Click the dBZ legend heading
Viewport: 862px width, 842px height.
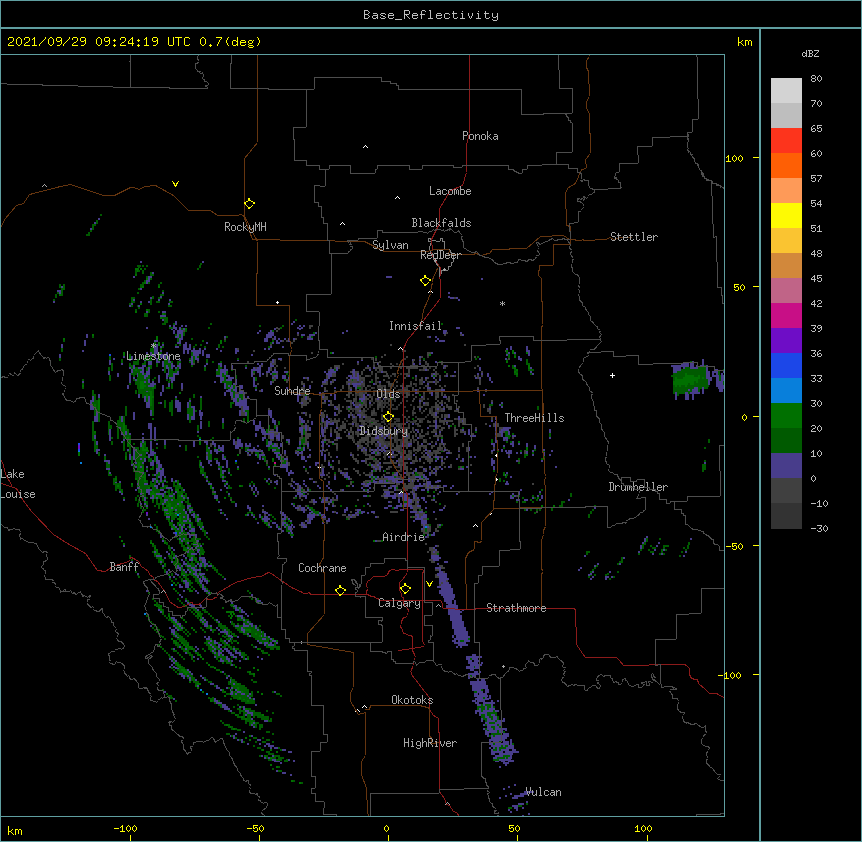coord(810,53)
